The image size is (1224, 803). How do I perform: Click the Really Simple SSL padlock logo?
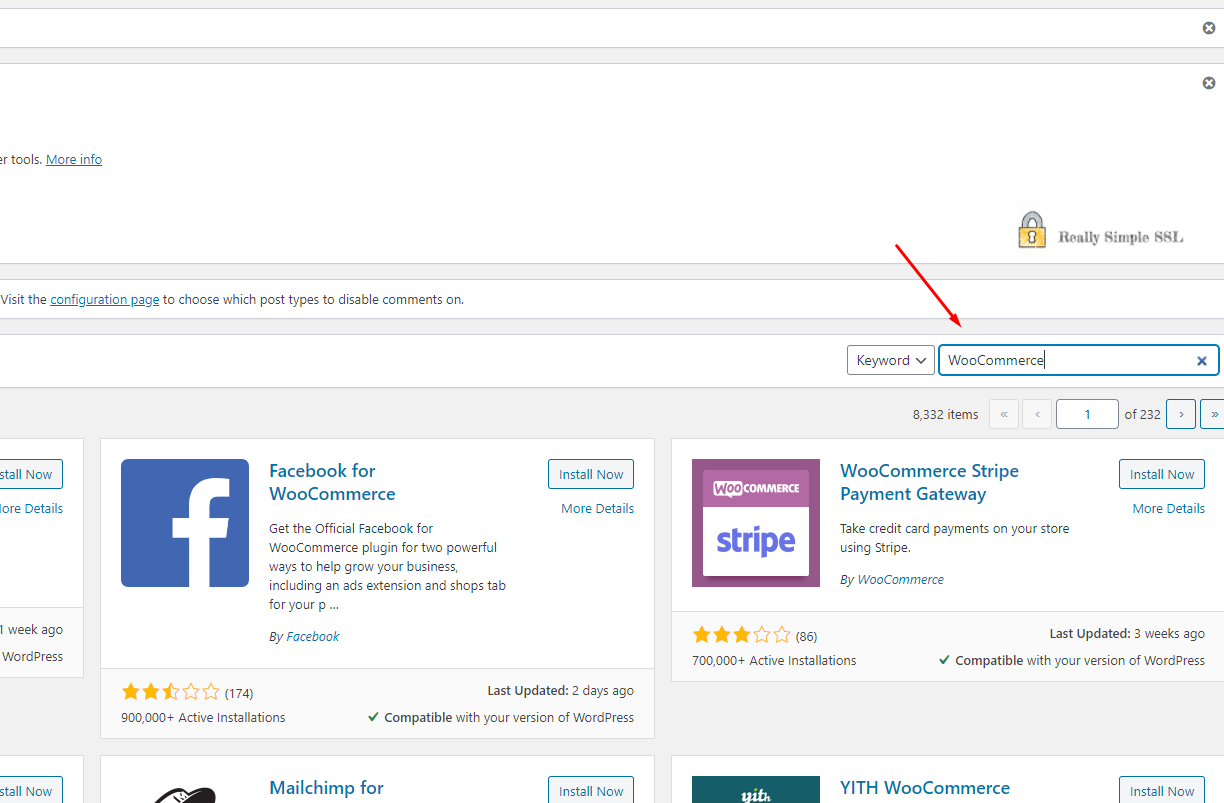point(1032,230)
